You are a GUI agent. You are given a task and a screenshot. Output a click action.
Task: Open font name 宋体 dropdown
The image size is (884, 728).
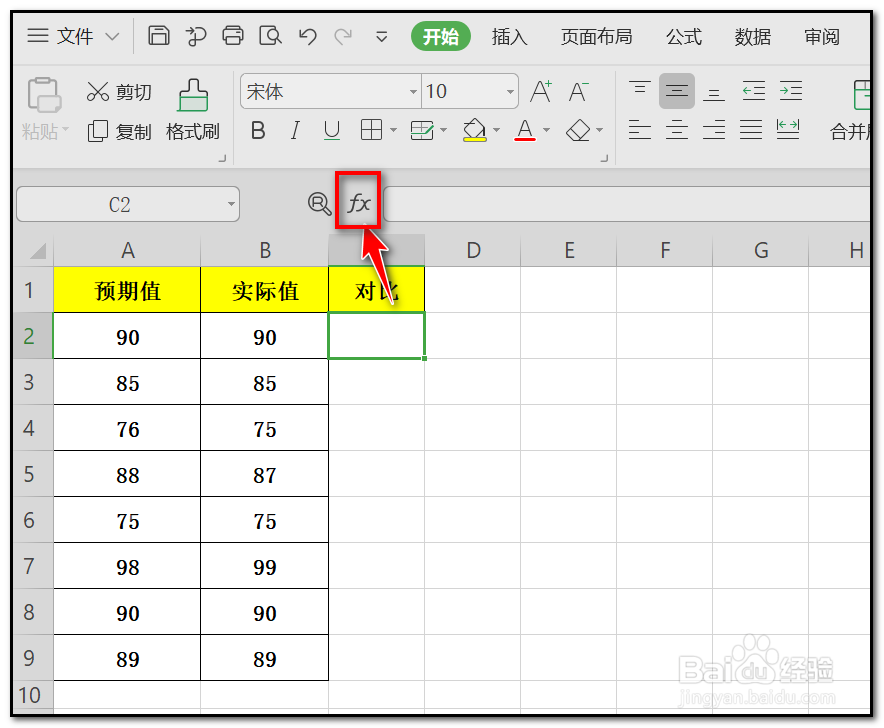413,91
